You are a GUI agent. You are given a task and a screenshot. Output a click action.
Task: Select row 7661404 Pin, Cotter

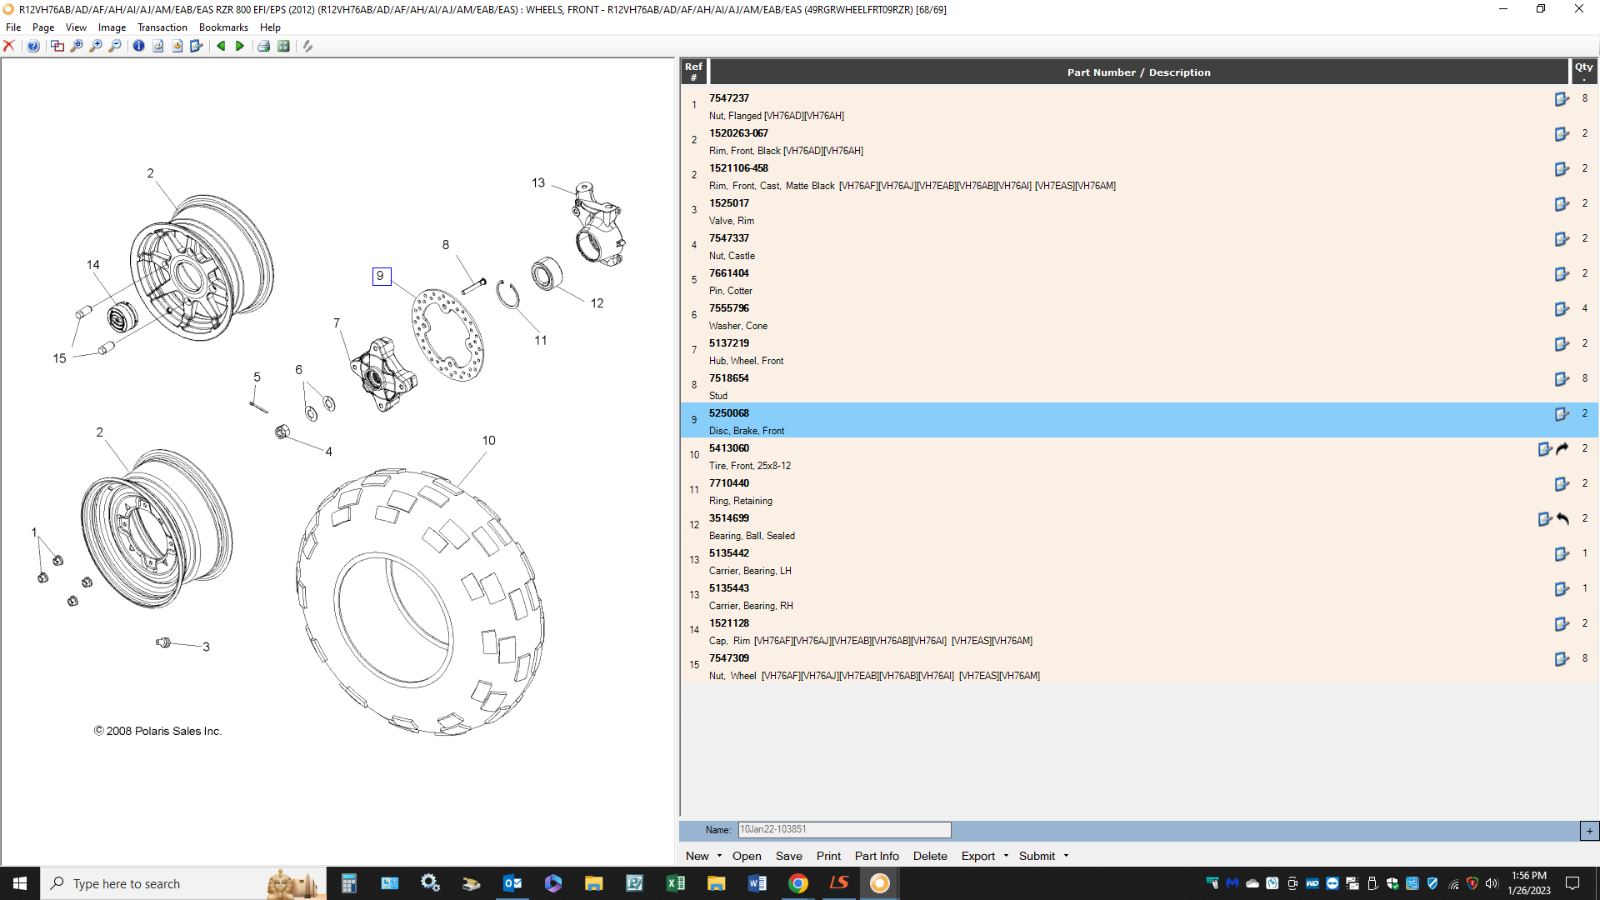[x=1139, y=281]
